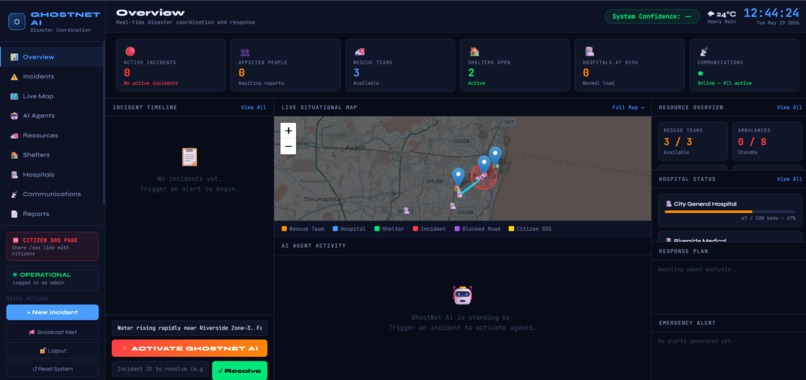Click the yellow Citizen SOS legend swatch

[x=511, y=229]
